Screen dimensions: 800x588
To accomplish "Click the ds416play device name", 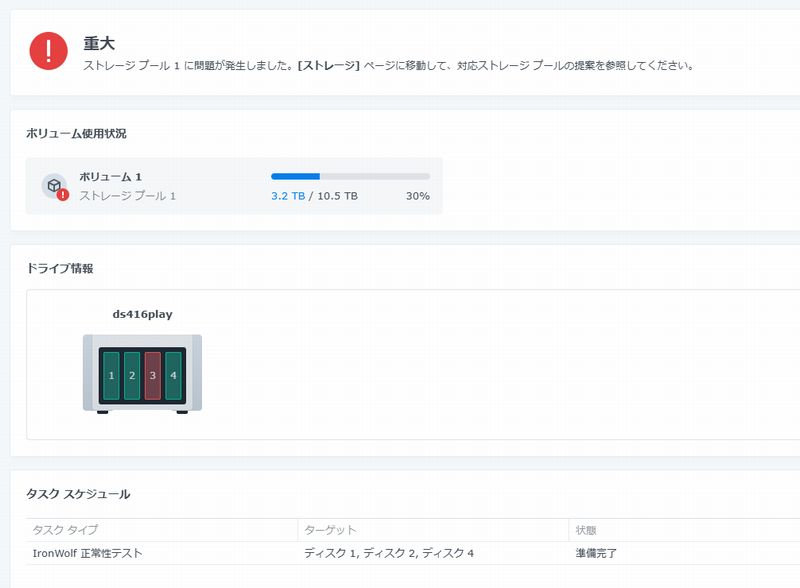I will [x=142, y=314].
